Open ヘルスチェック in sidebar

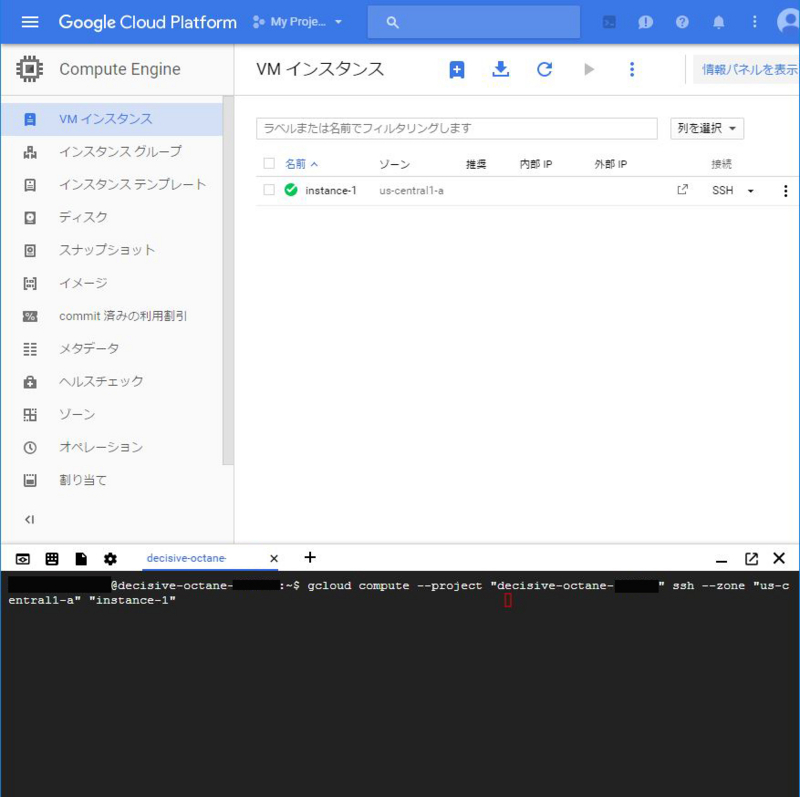pos(112,381)
